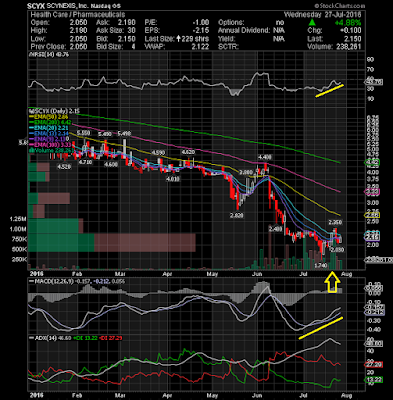
Task: Click the 5.550 price high annotation
Action: click(x=83, y=133)
